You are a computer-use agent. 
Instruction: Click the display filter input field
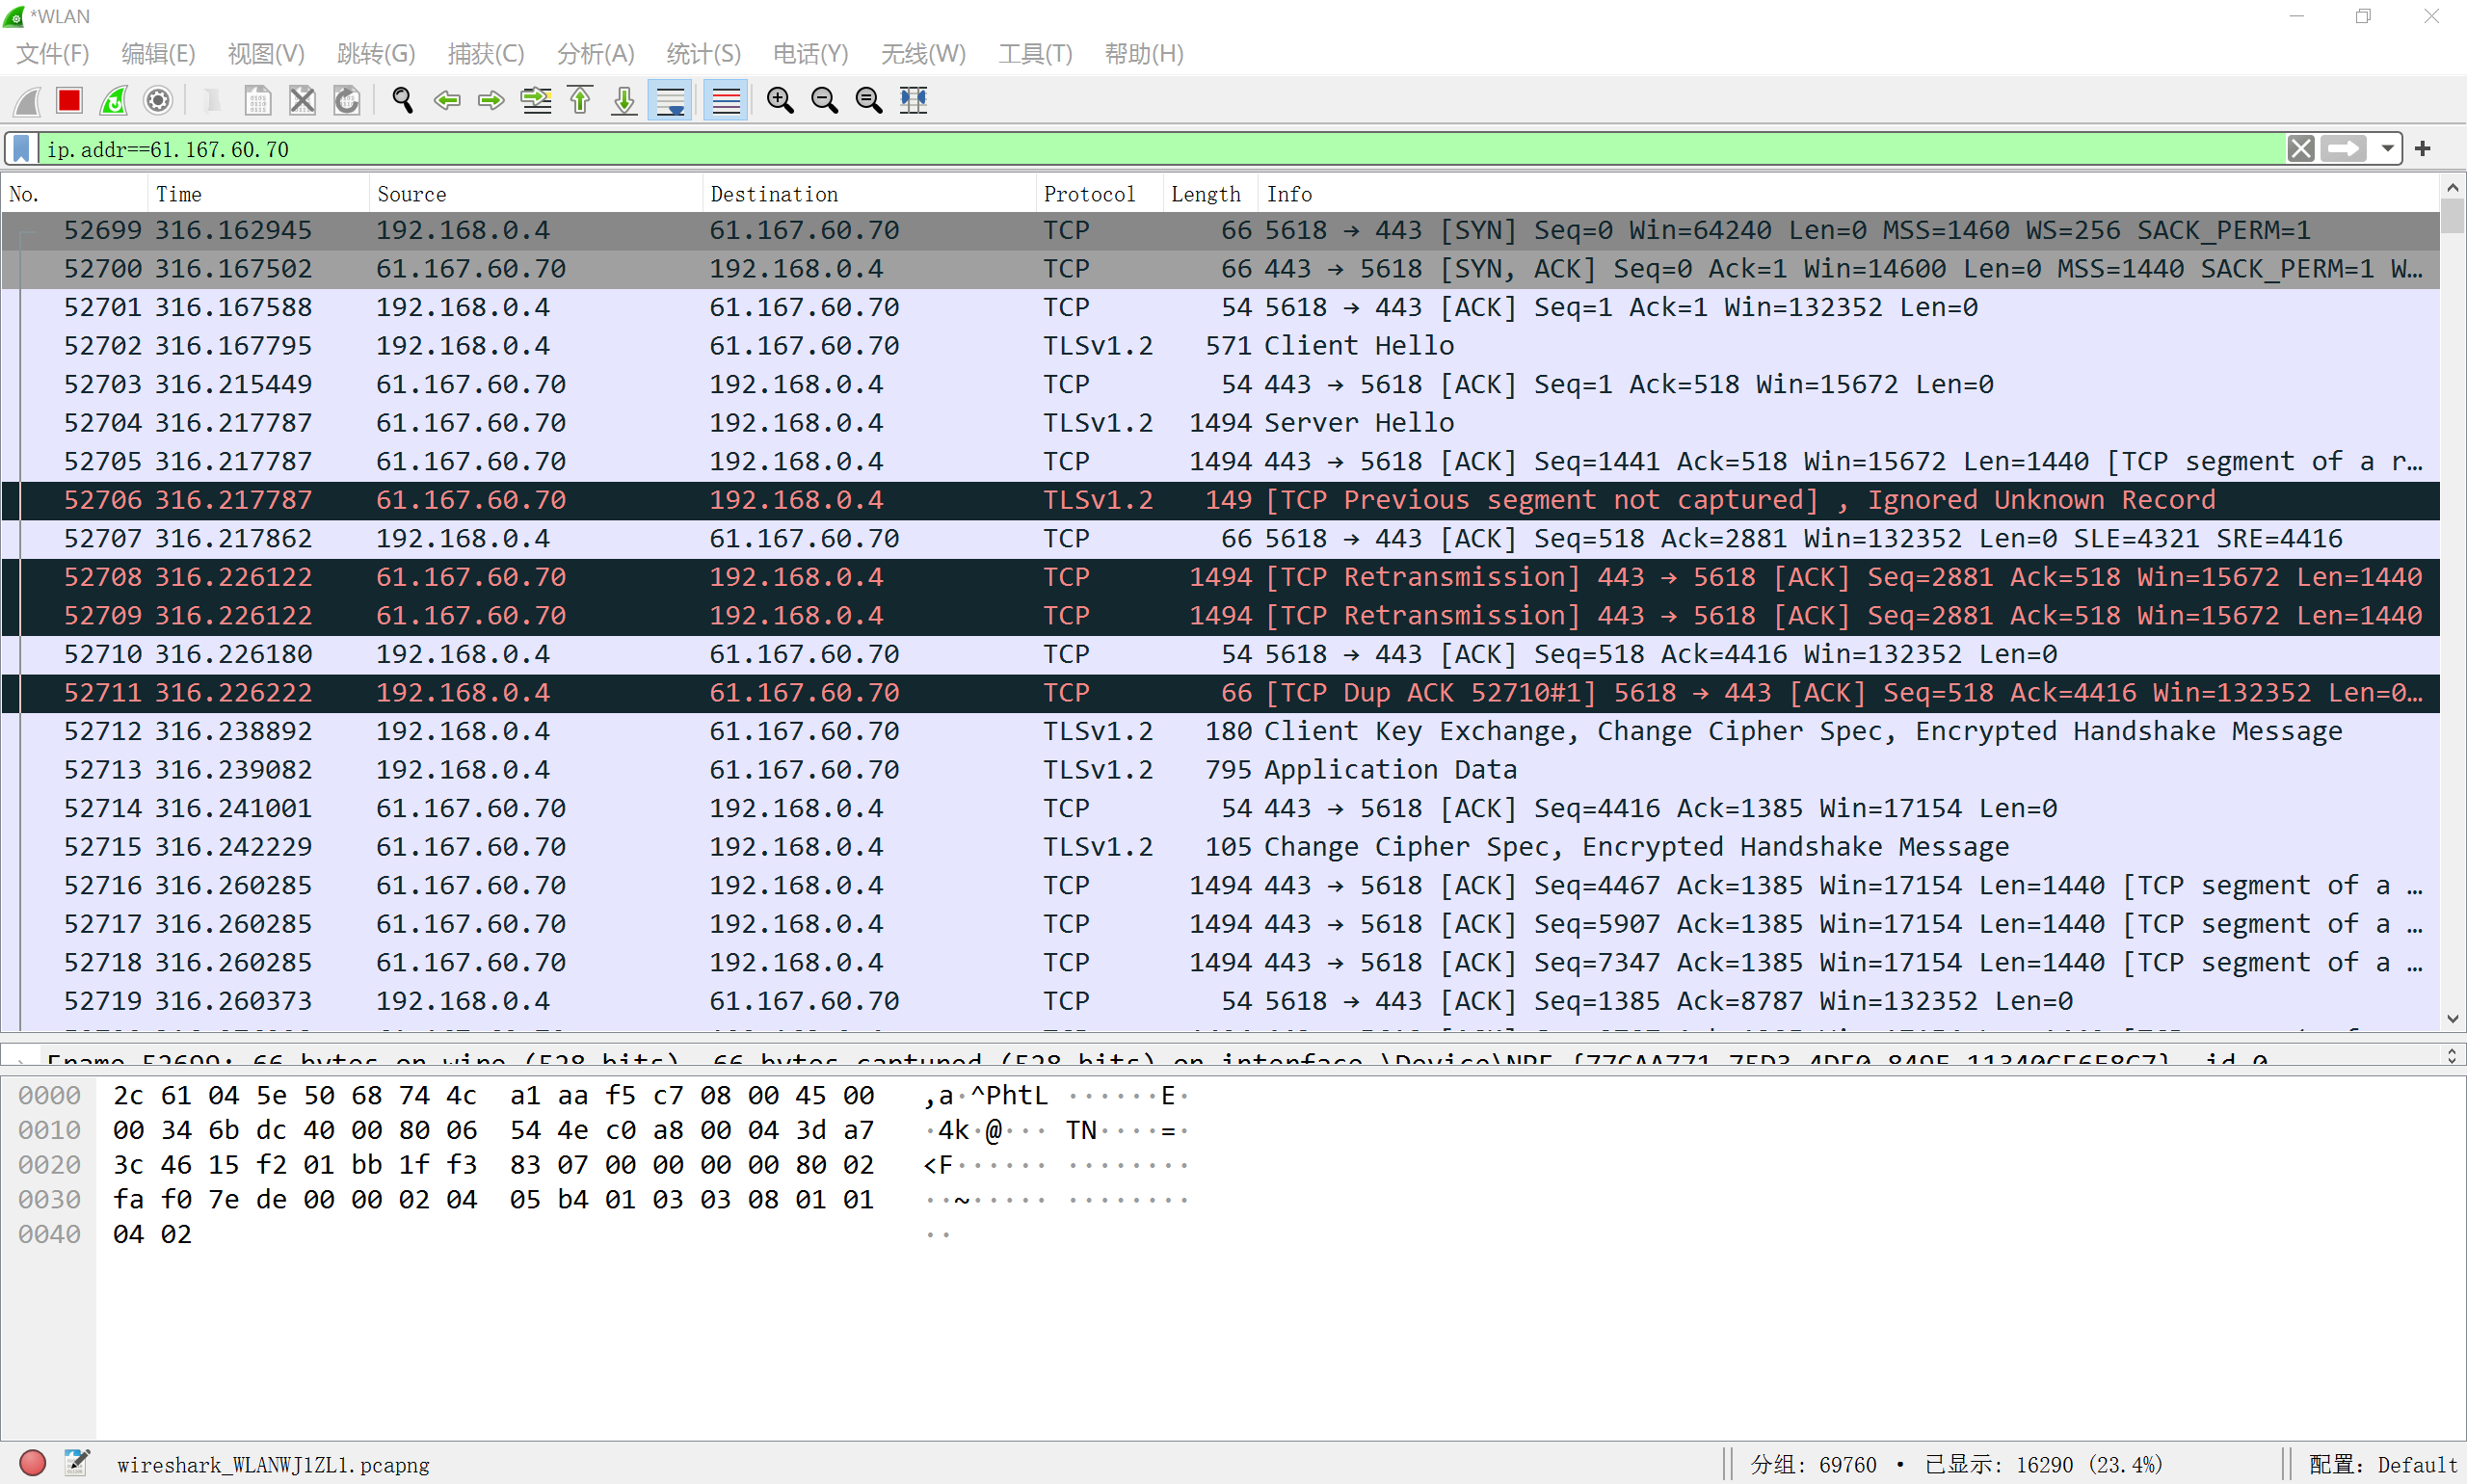coord(1160,149)
